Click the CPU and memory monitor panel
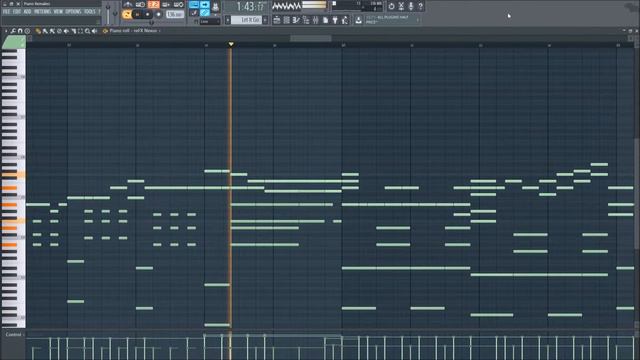 coord(357,6)
